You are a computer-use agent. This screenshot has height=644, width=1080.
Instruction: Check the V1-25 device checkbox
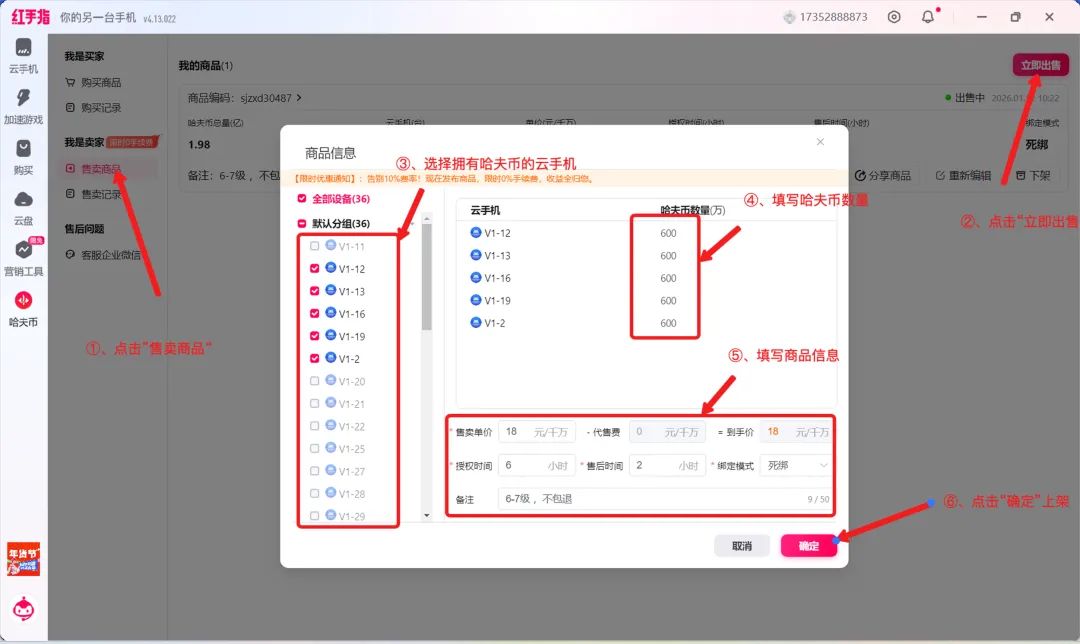click(x=315, y=448)
